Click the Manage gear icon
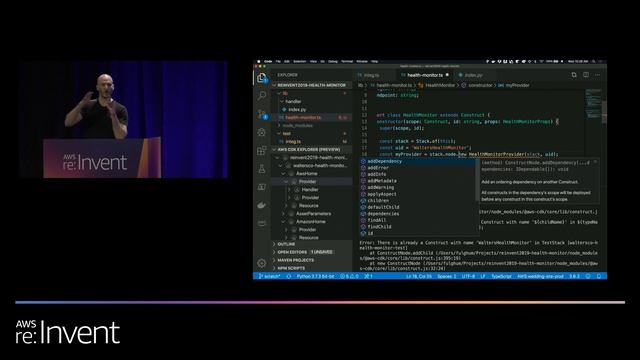Screen dimensions: 640x360 click(x=262, y=263)
